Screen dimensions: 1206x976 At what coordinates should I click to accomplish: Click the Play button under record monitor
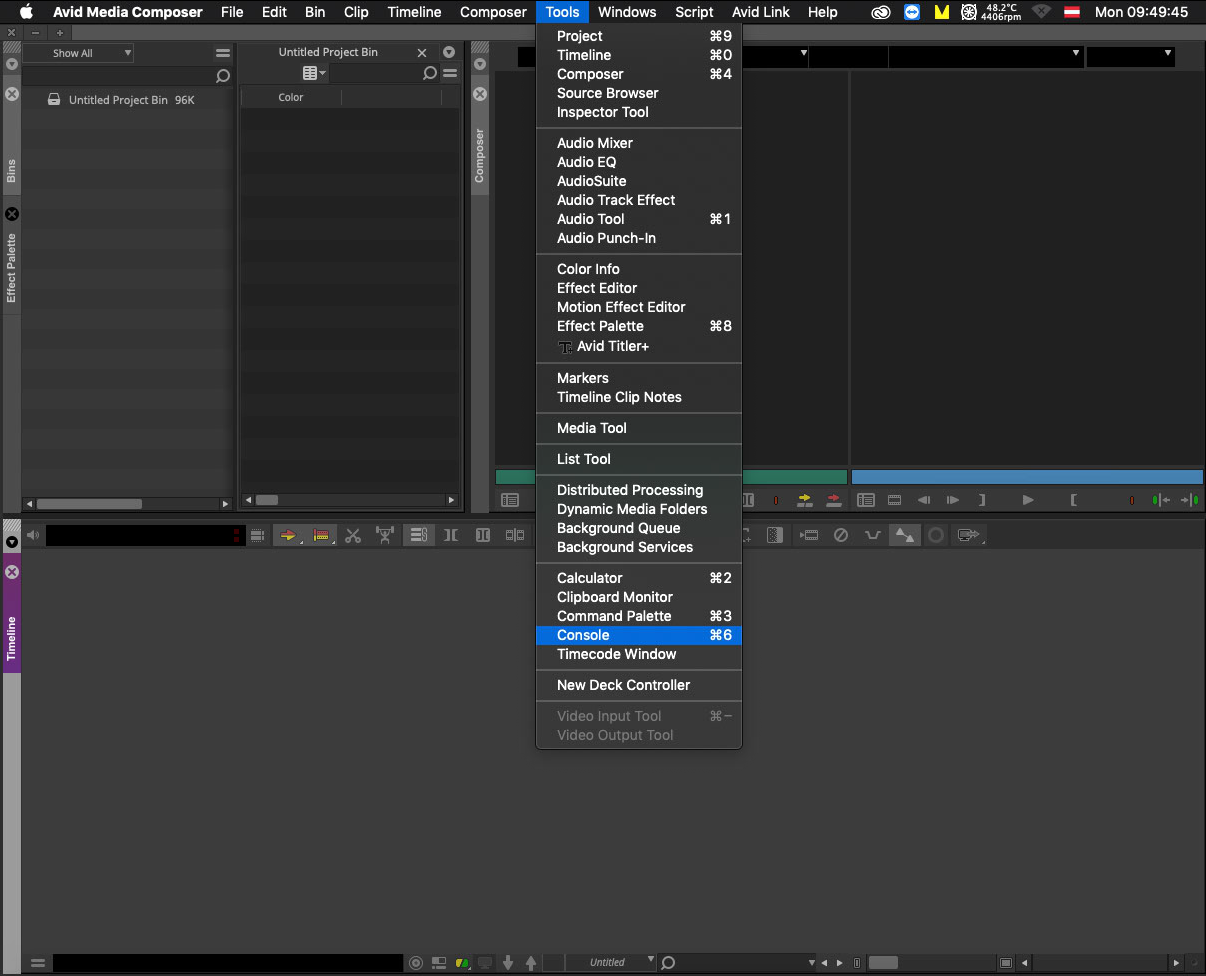[x=1028, y=500]
